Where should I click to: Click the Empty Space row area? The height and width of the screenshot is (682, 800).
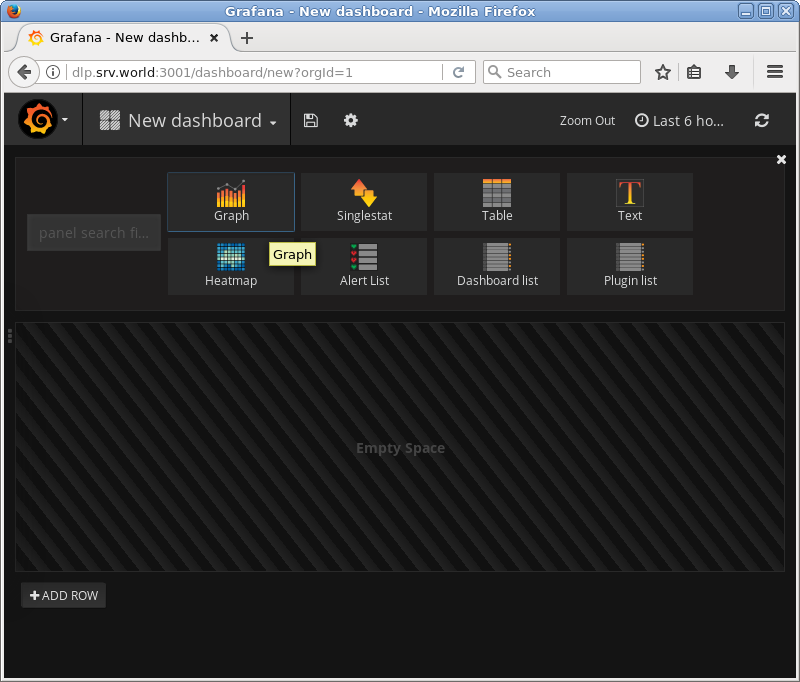400,447
